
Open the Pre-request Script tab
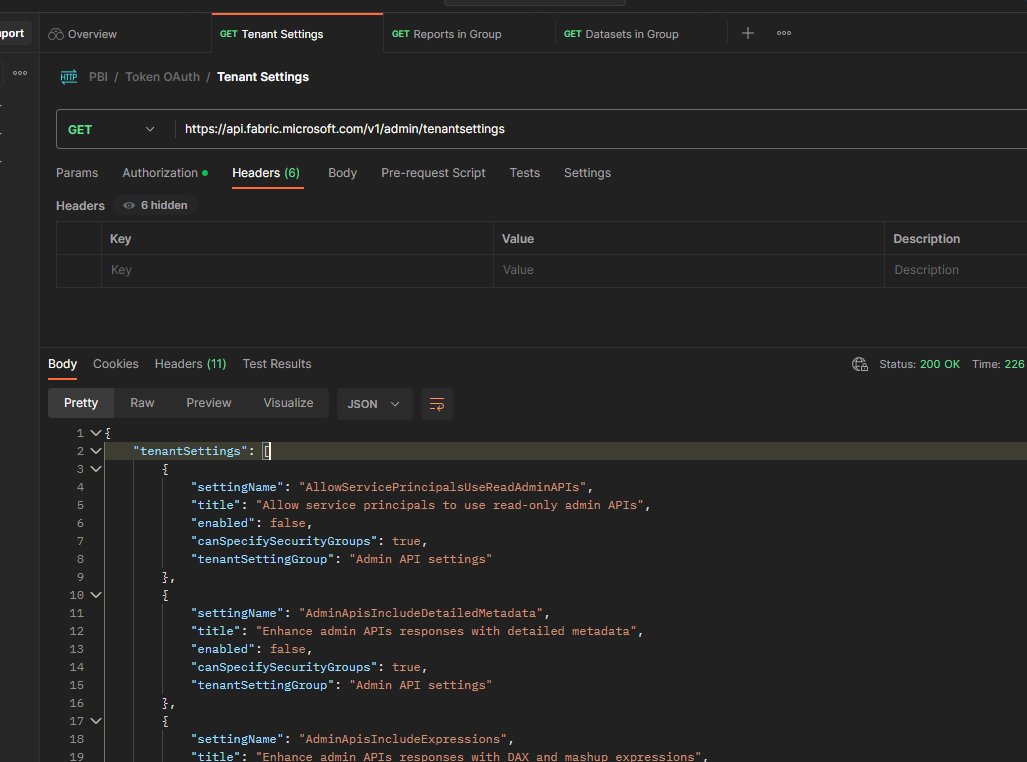[x=433, y=173]
